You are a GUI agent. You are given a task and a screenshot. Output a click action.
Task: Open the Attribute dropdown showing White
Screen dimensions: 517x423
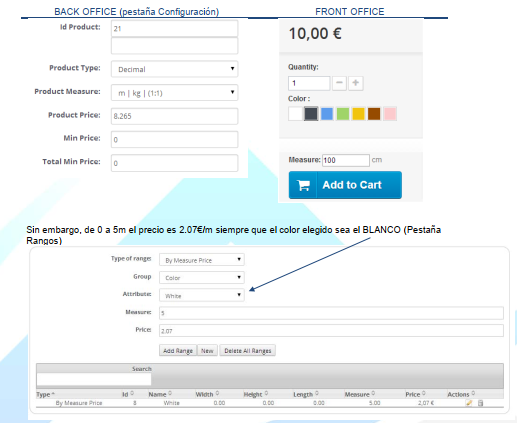[x=202, y=295]
